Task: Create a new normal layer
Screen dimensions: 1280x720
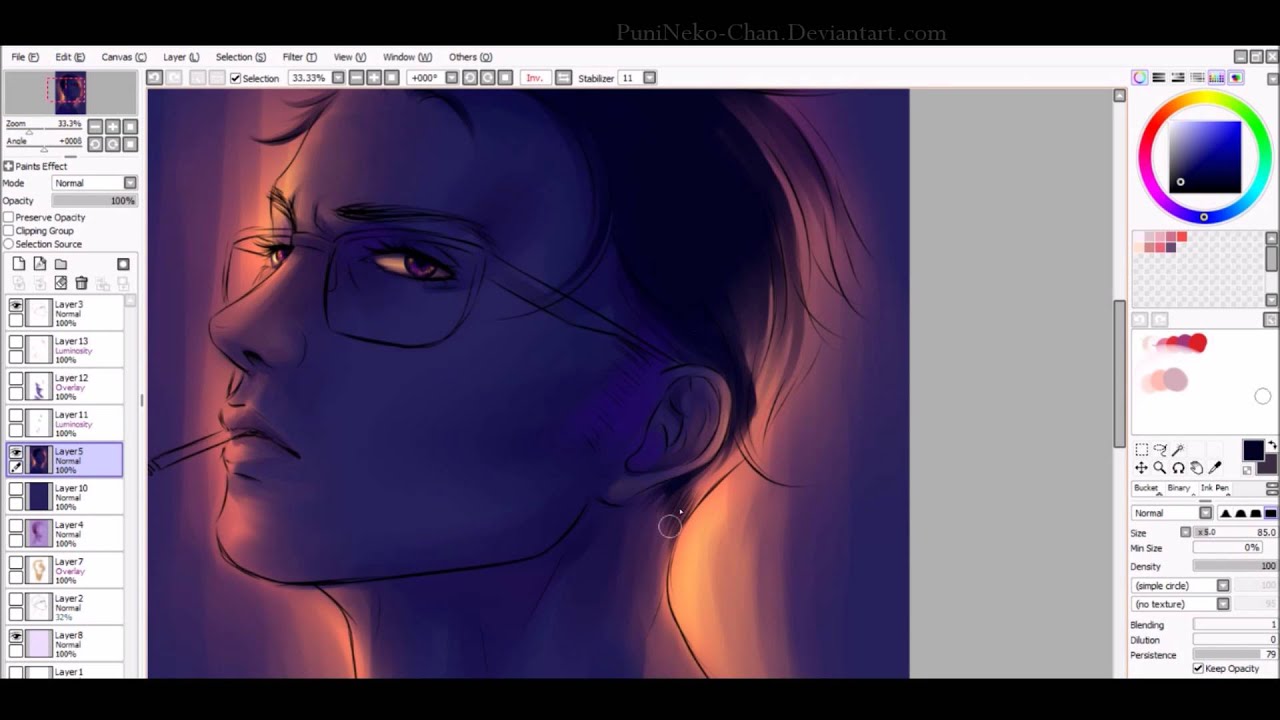Action: pyautogui.click(x=19, y=264)
